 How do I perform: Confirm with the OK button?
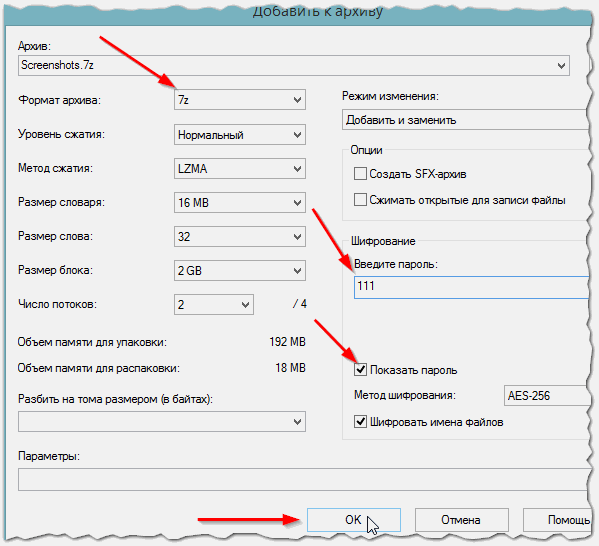[354, 520]
